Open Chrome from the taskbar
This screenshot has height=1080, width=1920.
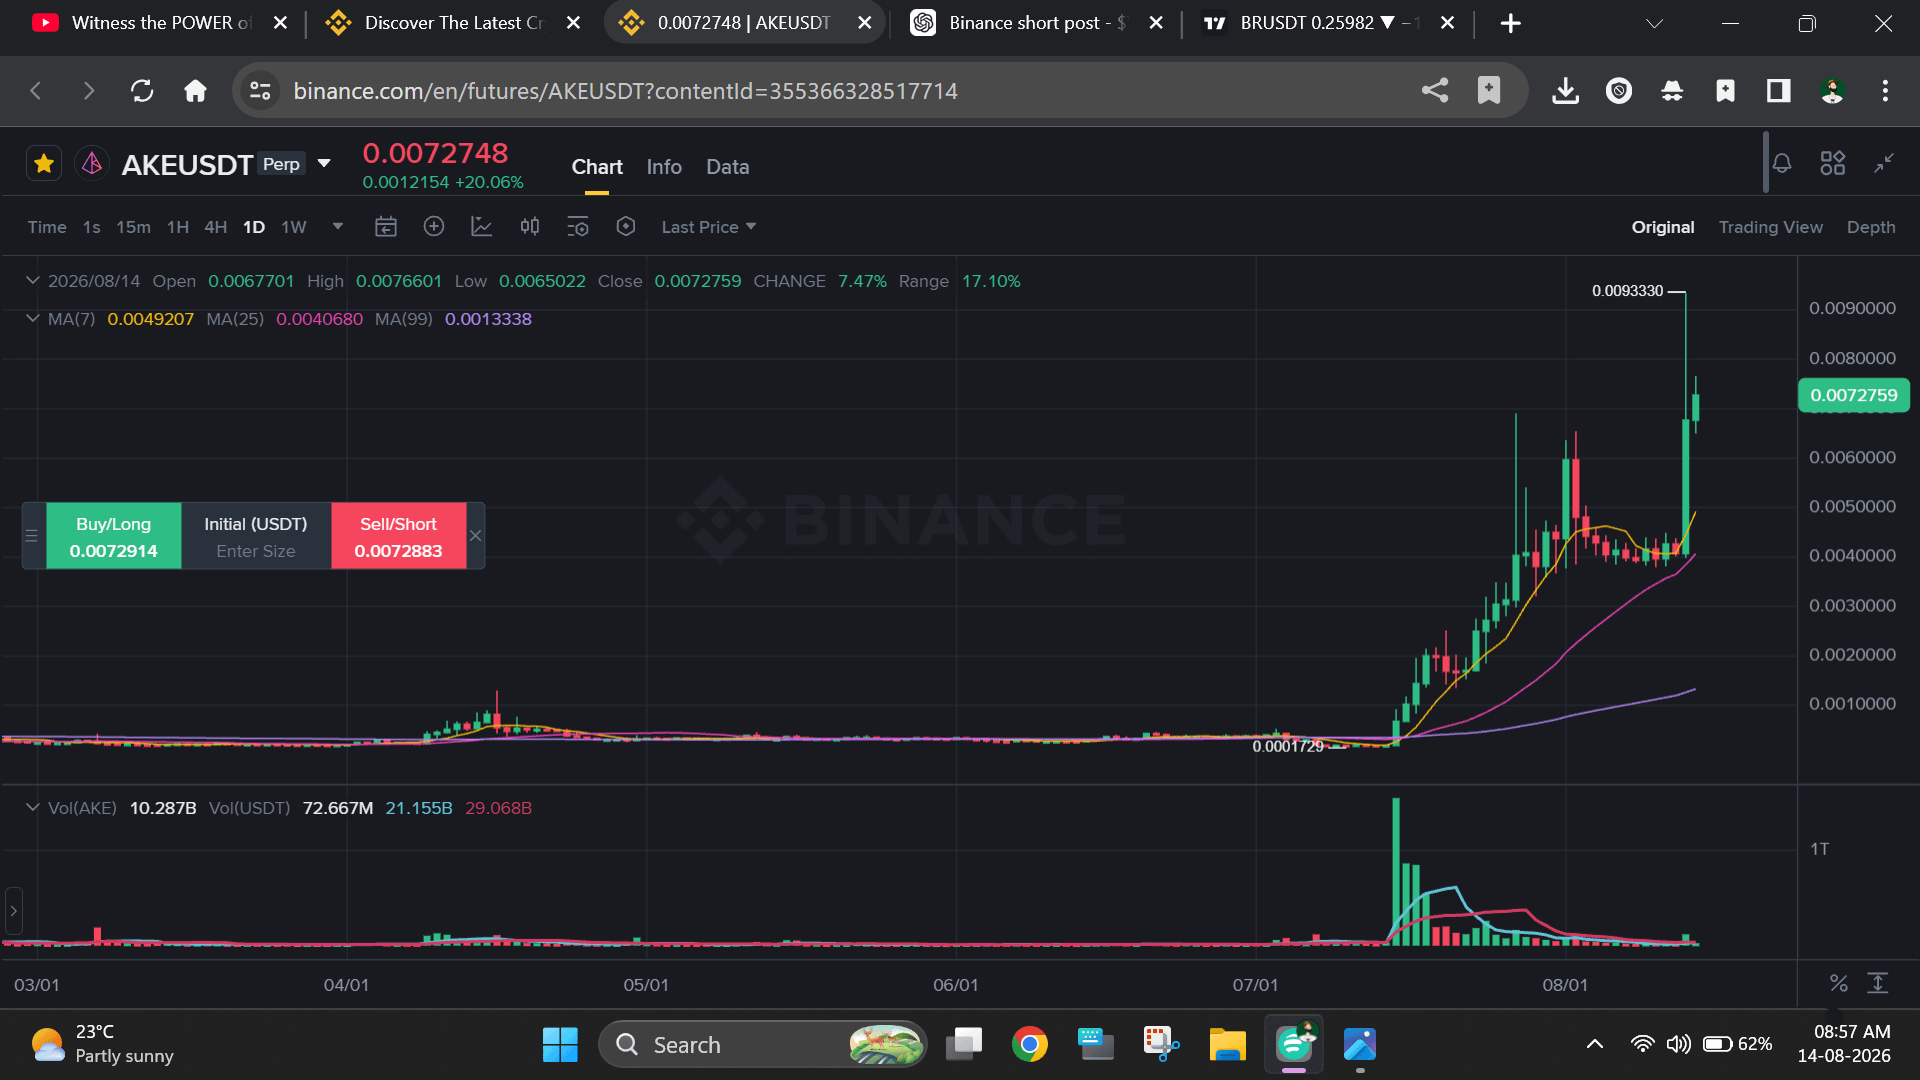click(x=1029, y=1044)
